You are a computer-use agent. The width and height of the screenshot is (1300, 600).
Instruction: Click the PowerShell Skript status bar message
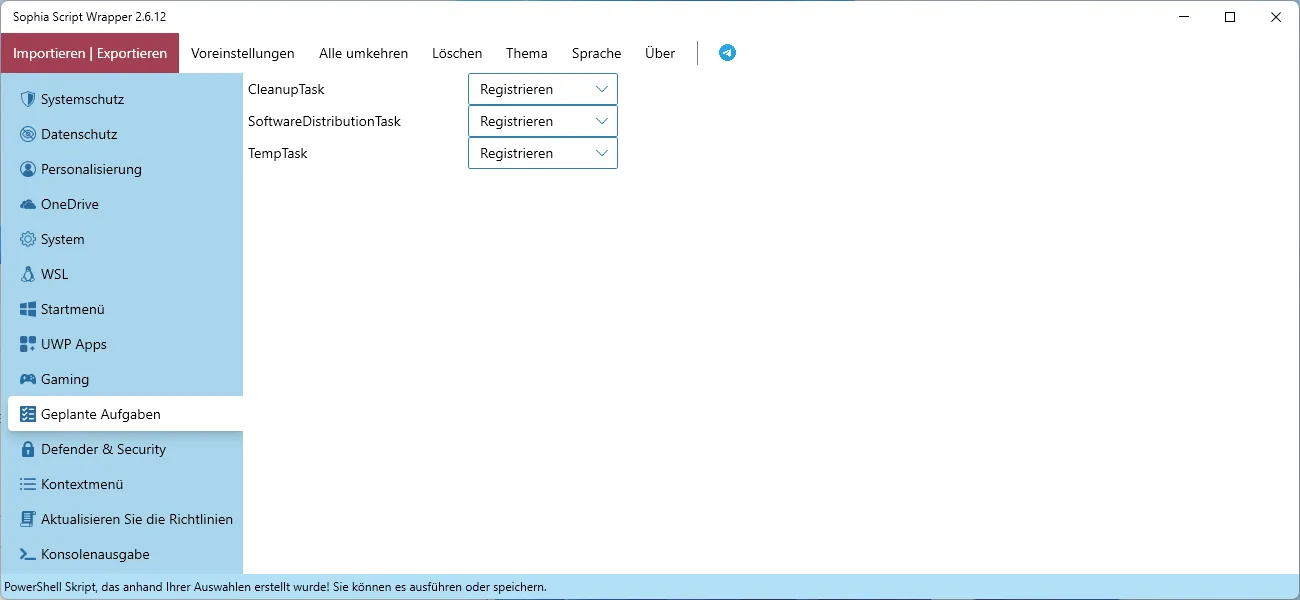275,587
